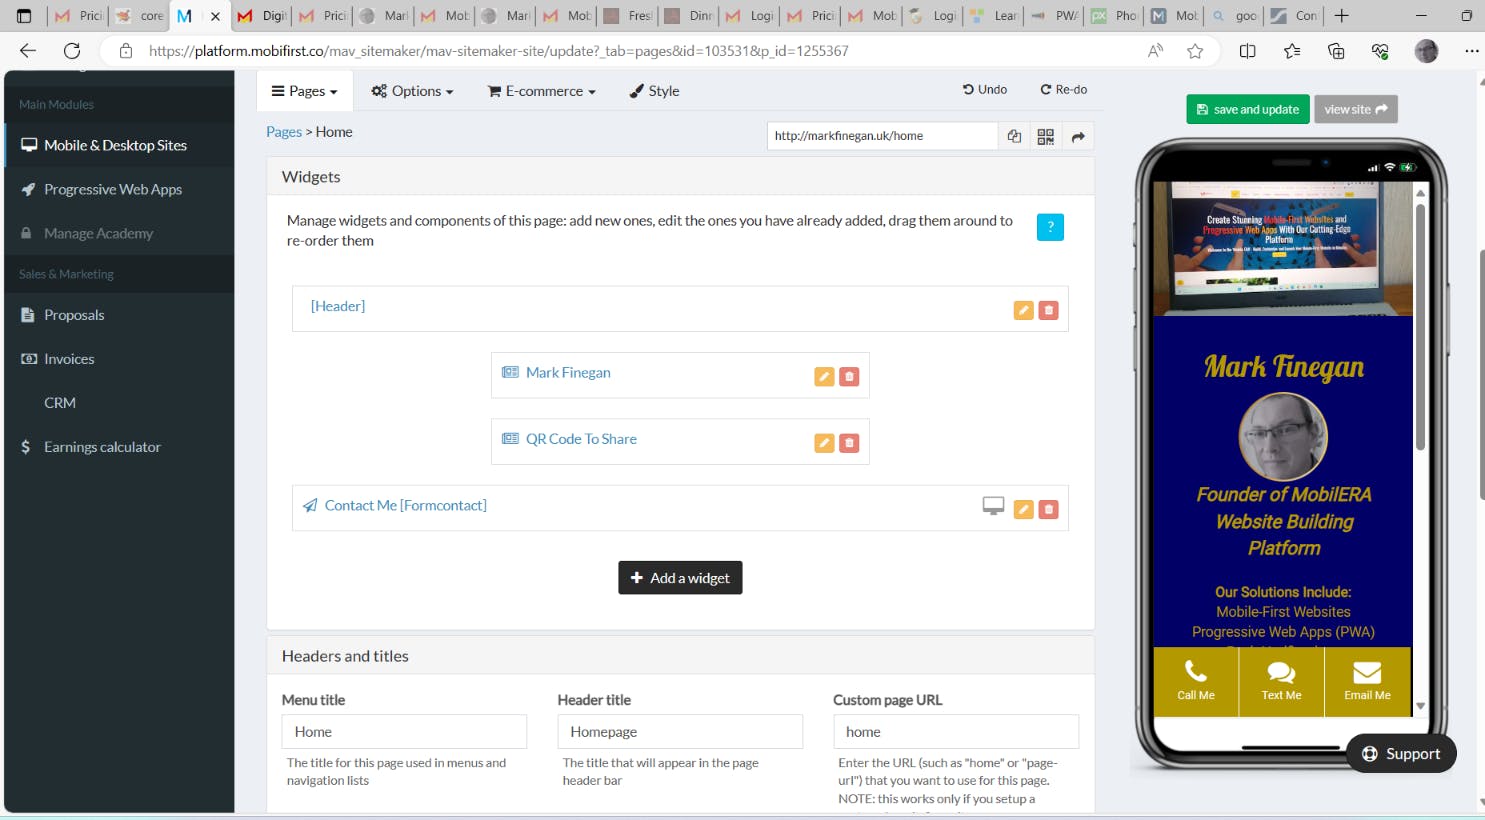Image resolution: width=1485 pixels, height=820 pixels.
Task: Show QR code for page URL
Action: click(x=1046, y=137)
